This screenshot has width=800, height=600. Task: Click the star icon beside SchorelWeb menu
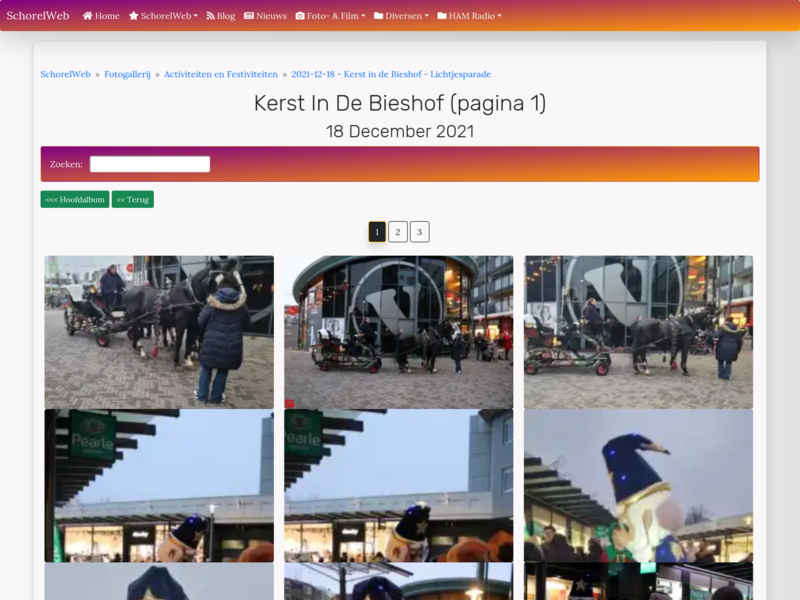tap(134, 16)
